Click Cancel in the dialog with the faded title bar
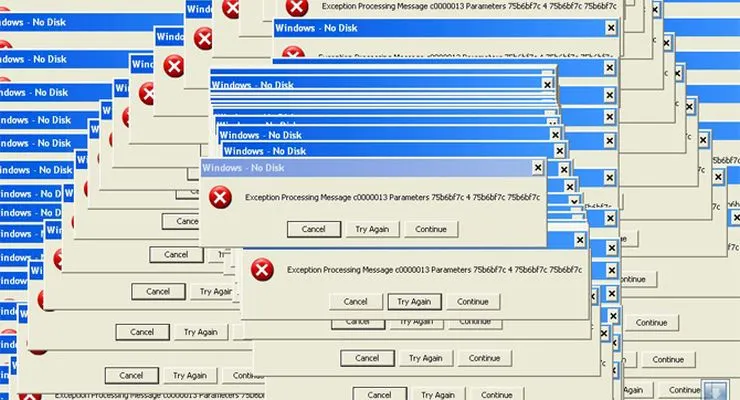The height and width of the screenshot is (400, 740). pyautogui.click(x=314, y=229)
